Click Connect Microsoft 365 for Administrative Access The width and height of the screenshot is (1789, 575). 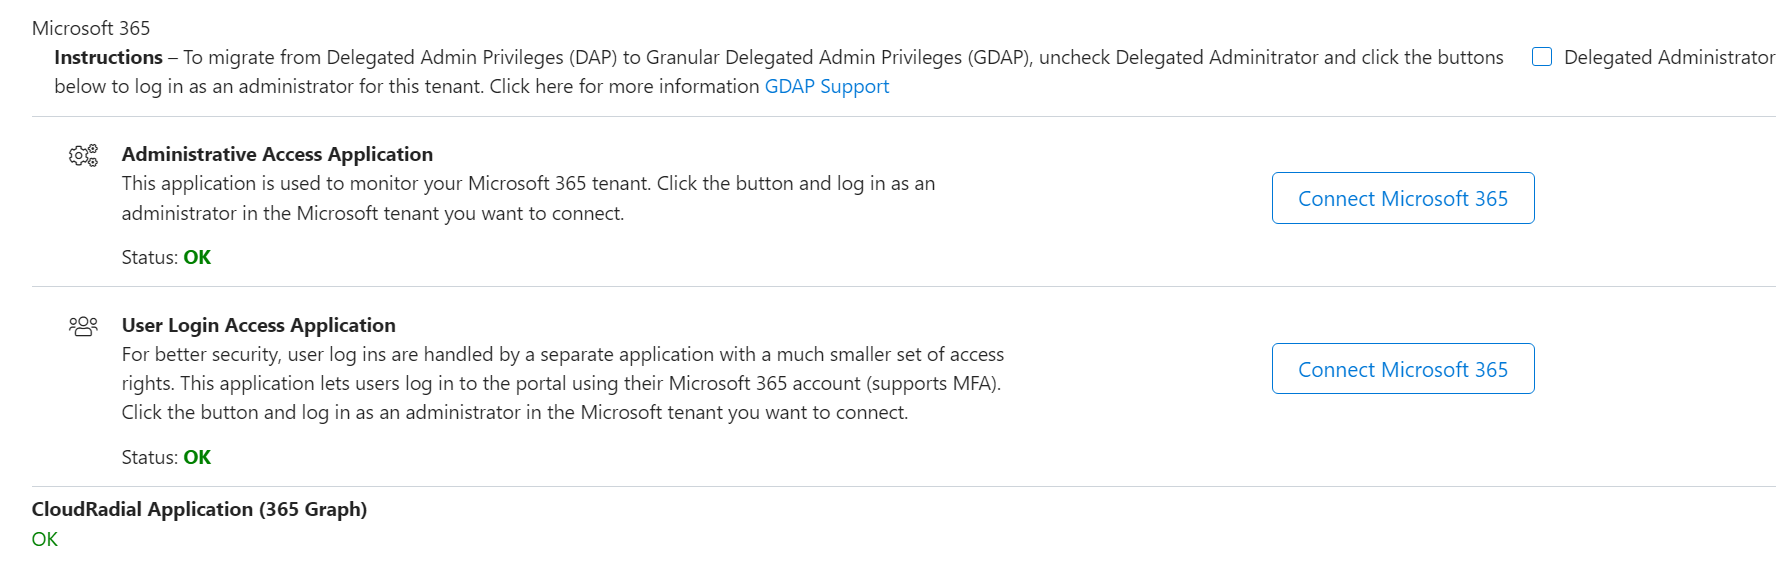tap(1403, 198)
